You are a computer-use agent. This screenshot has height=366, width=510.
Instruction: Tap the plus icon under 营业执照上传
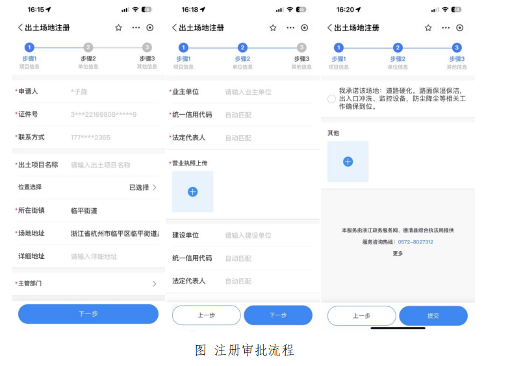(193, 192)
